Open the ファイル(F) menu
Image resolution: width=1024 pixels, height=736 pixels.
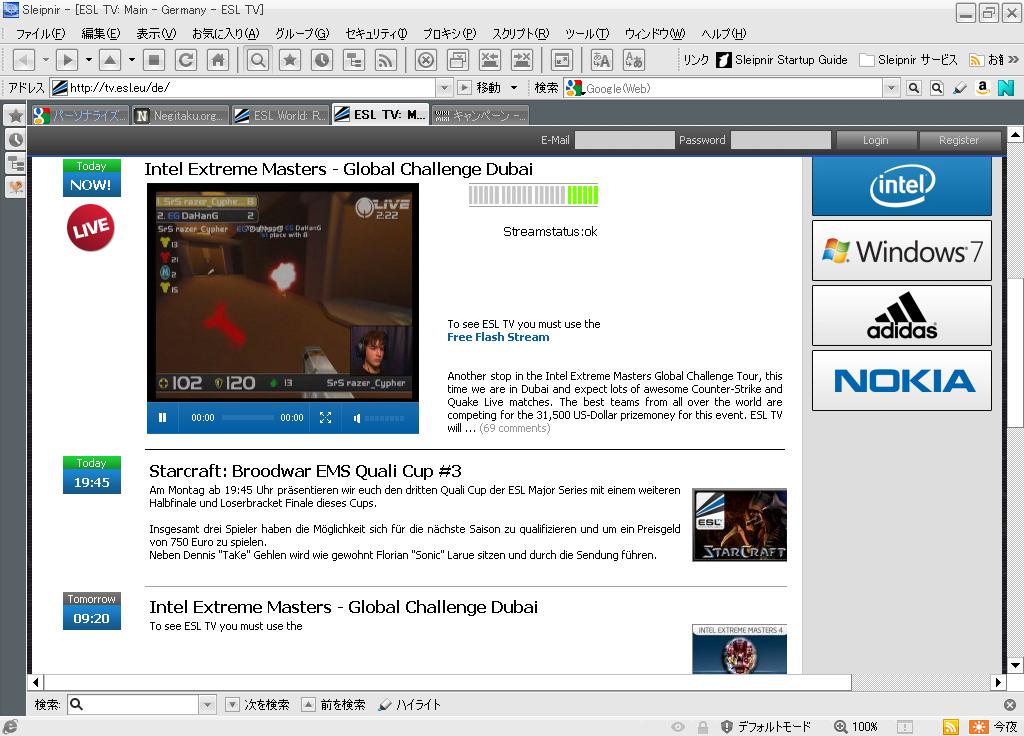(40, 33)
